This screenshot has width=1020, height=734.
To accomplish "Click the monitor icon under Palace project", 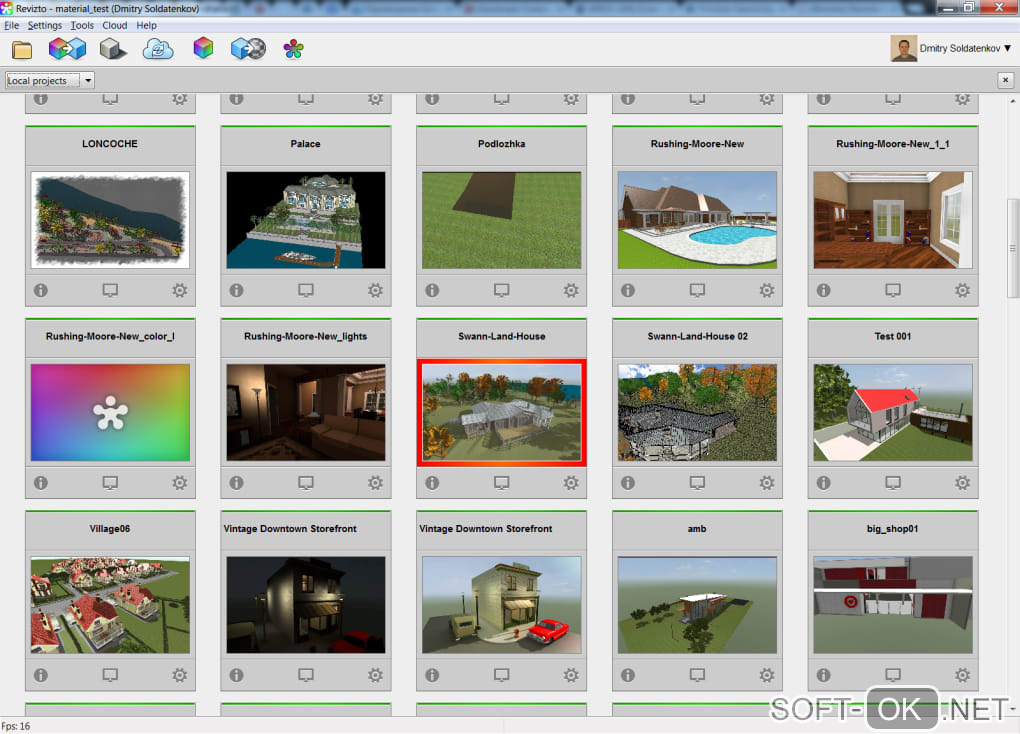I will (306, 290).
